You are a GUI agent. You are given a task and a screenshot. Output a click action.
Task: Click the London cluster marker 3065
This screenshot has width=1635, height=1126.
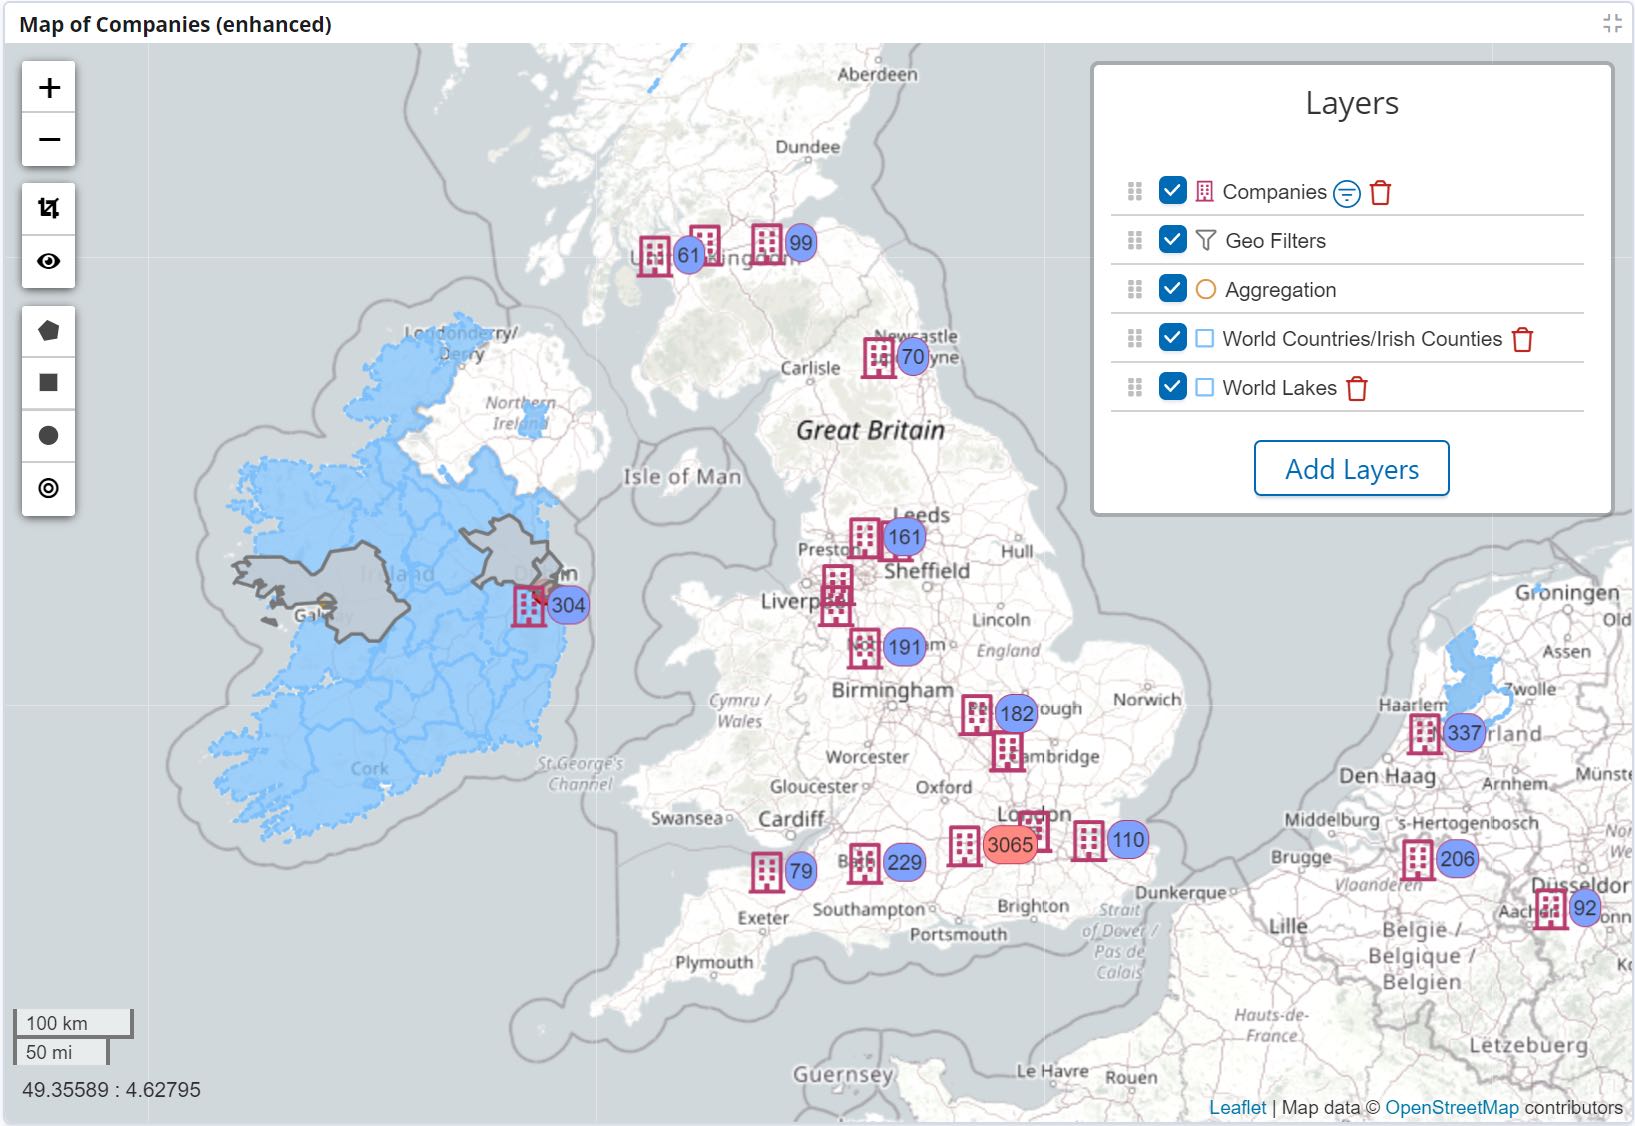[x=1010, y=845]
